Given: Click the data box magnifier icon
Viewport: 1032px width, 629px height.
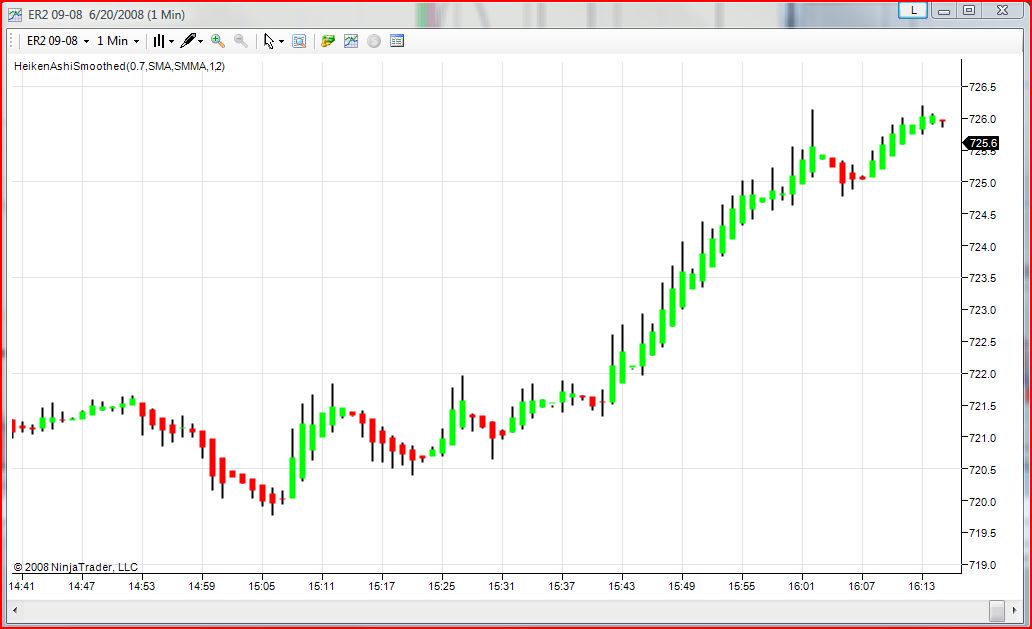Looking at the screenshot, I should click(299, 41).
